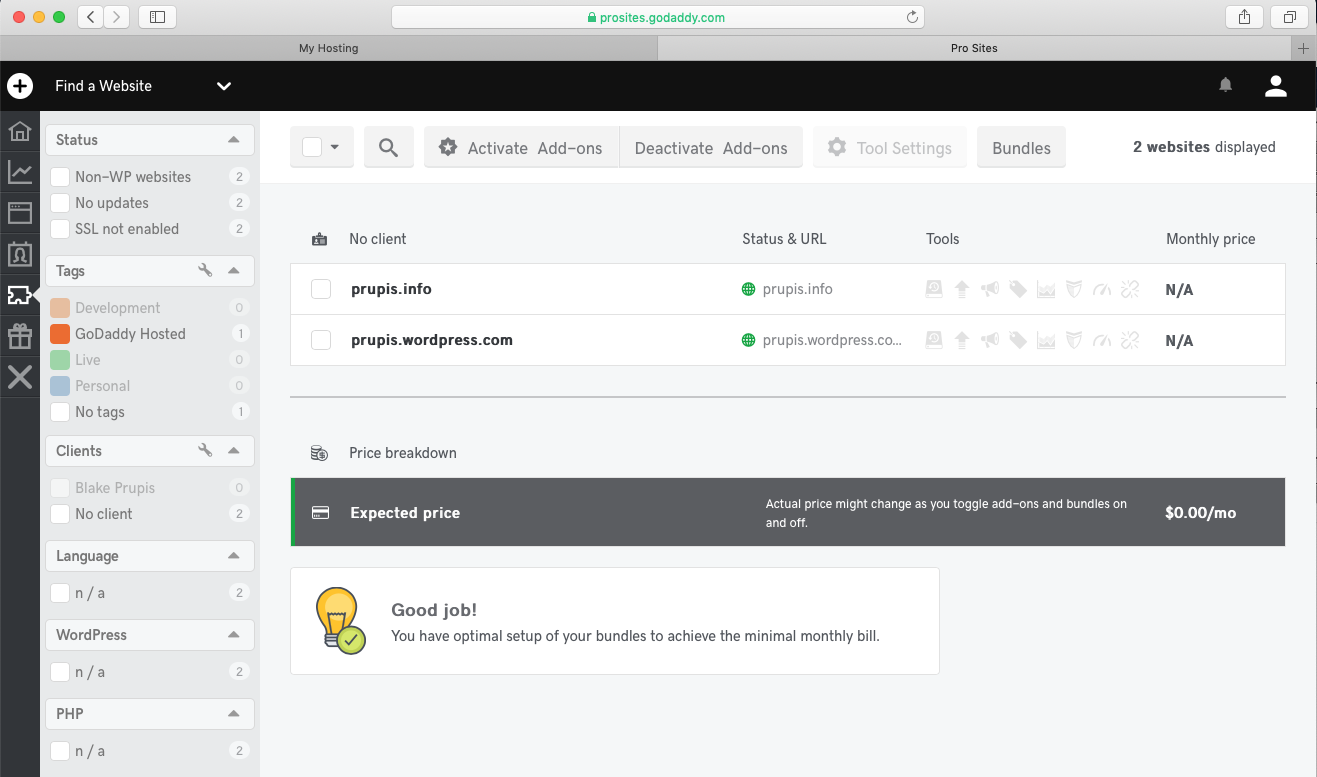Switch to the My Hosting tab
Image resolution: width=1317 pixels, height=777 pixels.
click(329, 48)
